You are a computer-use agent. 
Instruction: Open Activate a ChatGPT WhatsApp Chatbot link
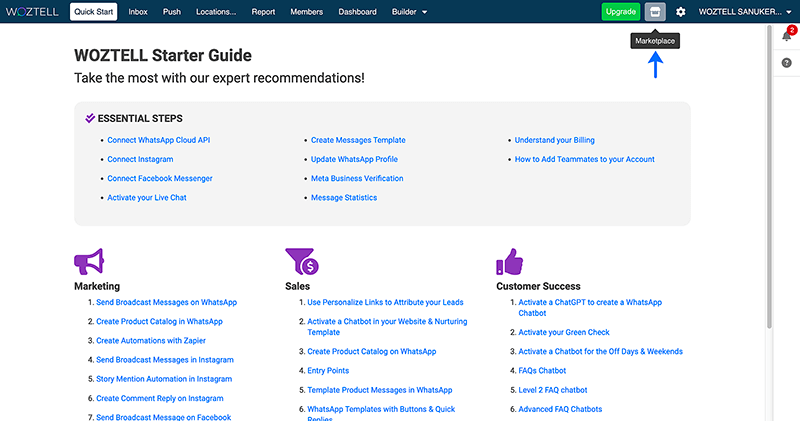pyautogui.click(x=590, y=307)
